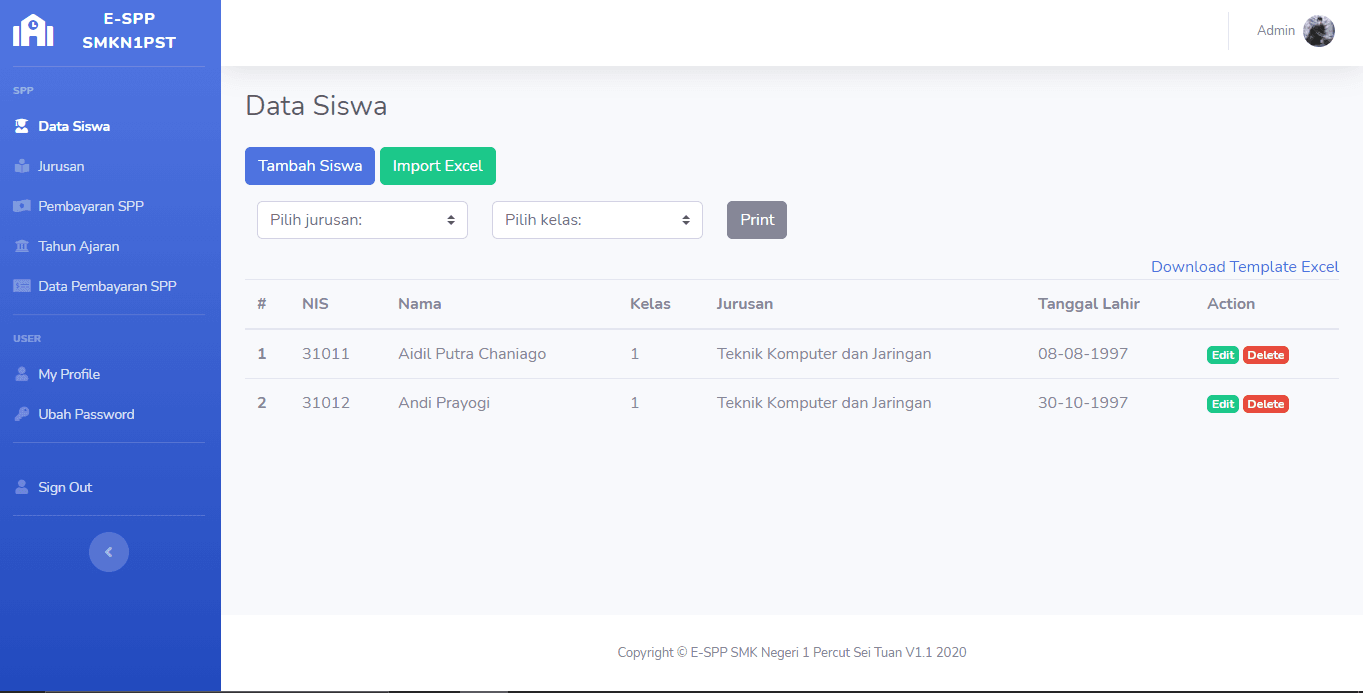
Task: Select the Data Pembayaran SPP list icon
Action: click(x=22, y=285)
